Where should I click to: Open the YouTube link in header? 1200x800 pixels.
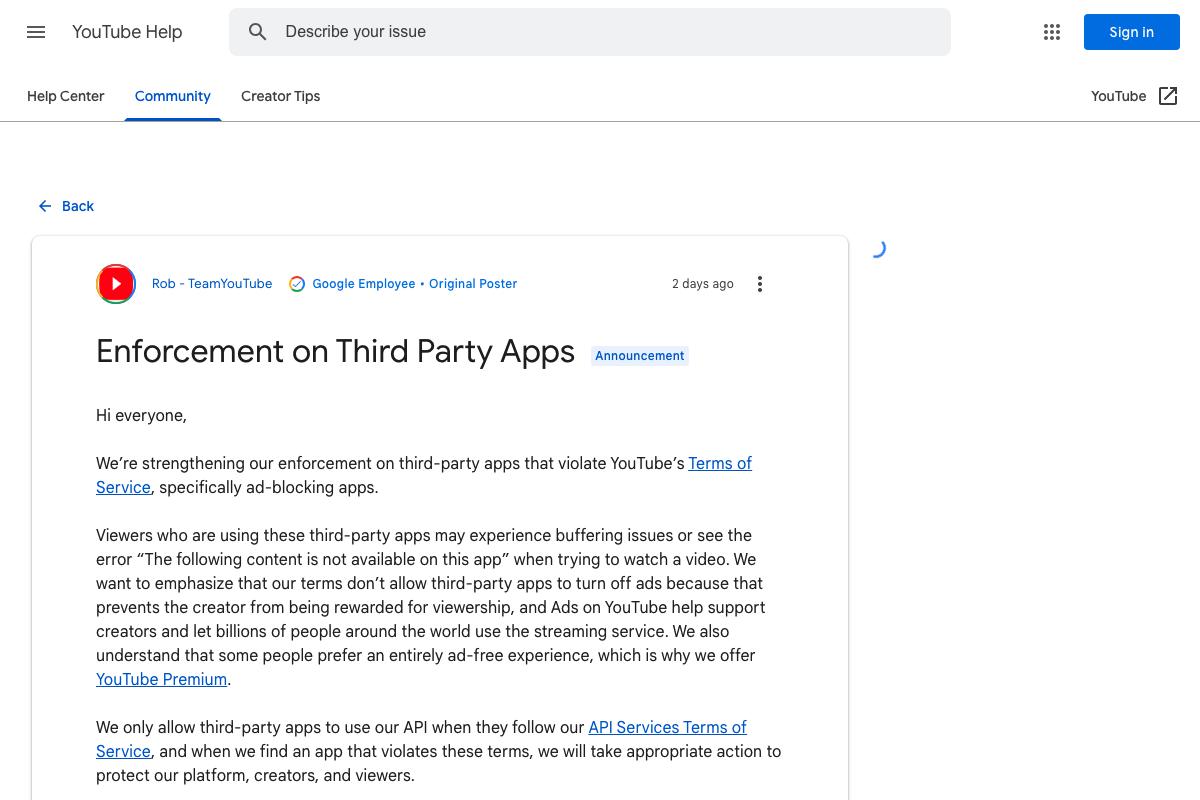[x=1119, y=96]
